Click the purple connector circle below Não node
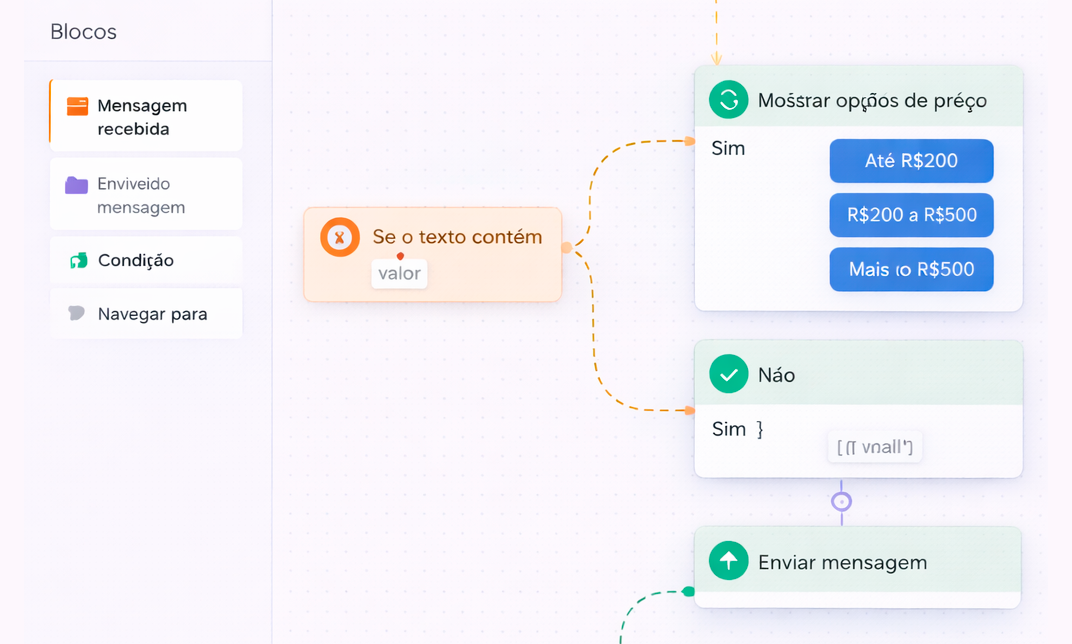 pos(841,501)
